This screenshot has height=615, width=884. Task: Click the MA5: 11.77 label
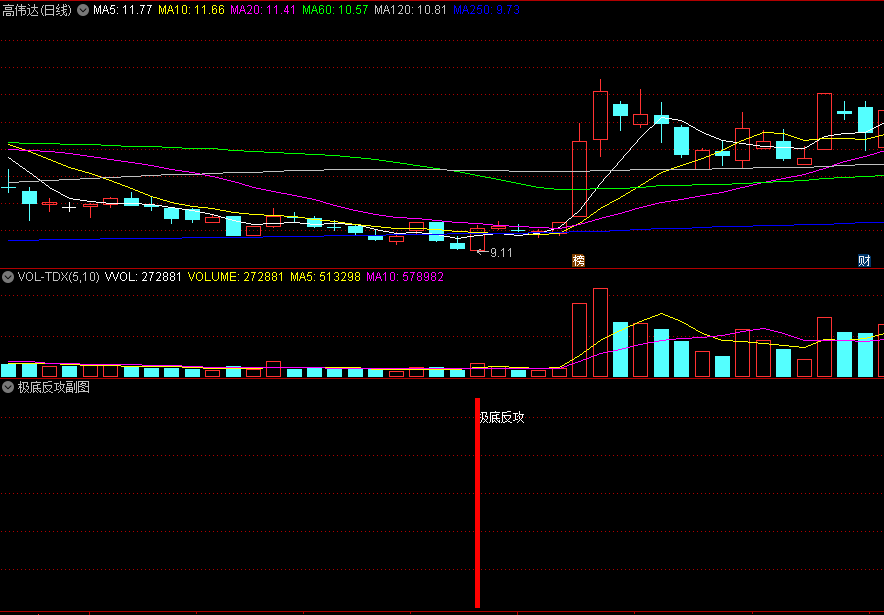tap(122, 10)
